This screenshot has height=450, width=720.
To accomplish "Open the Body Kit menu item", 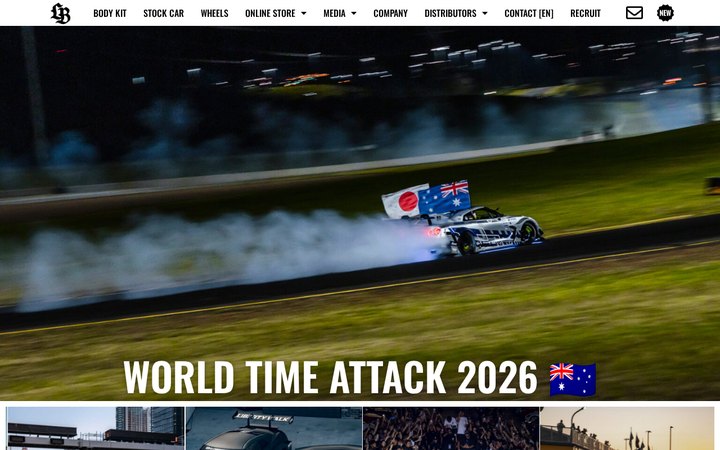I will pyautogui.click(x=110, y=13).
